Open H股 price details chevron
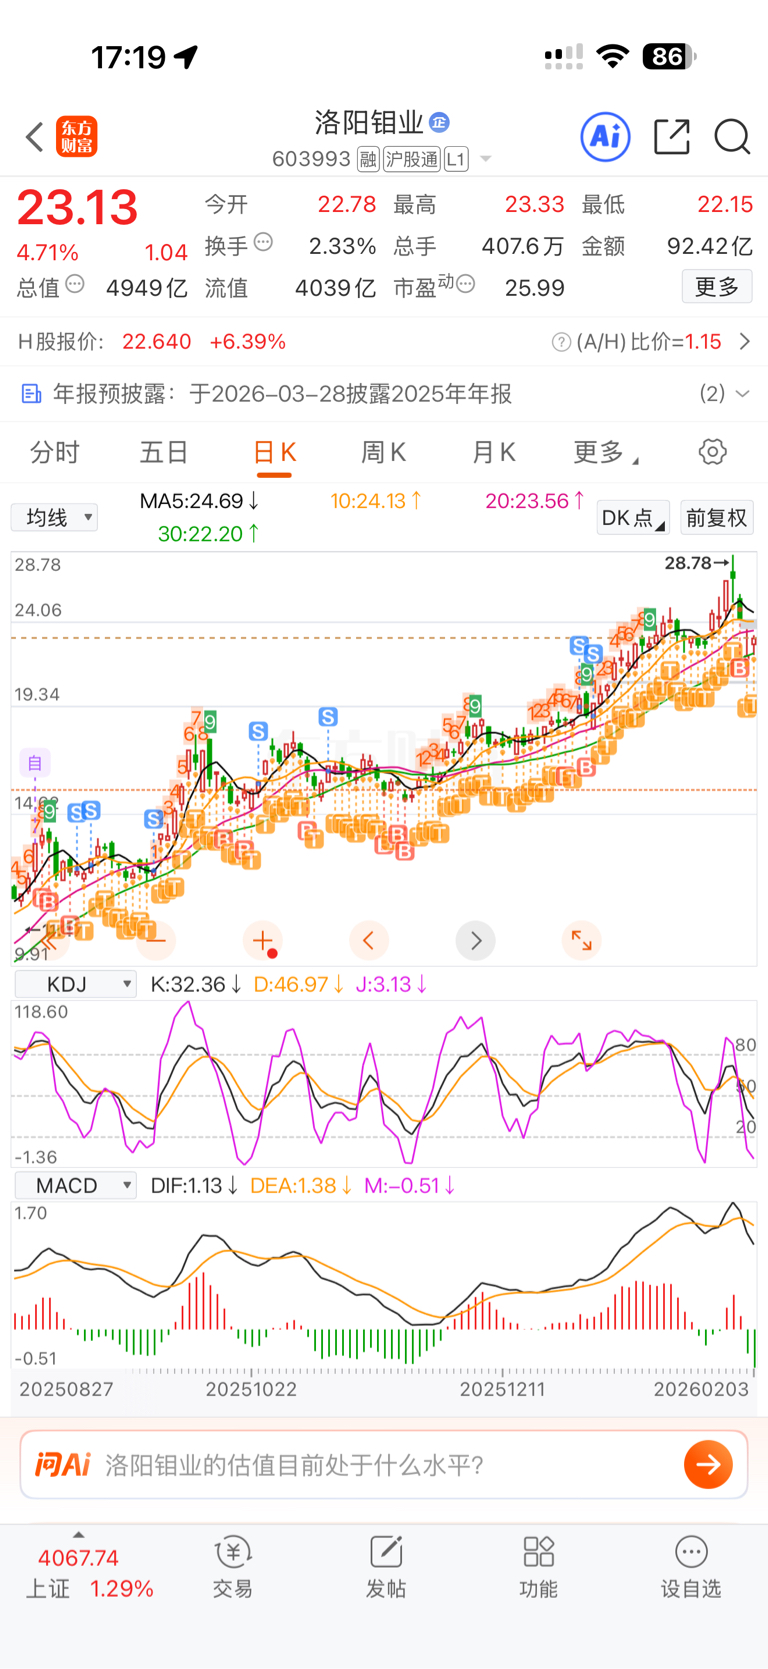The height and width of the screenshot is (1669, 768). pos(745,342)
